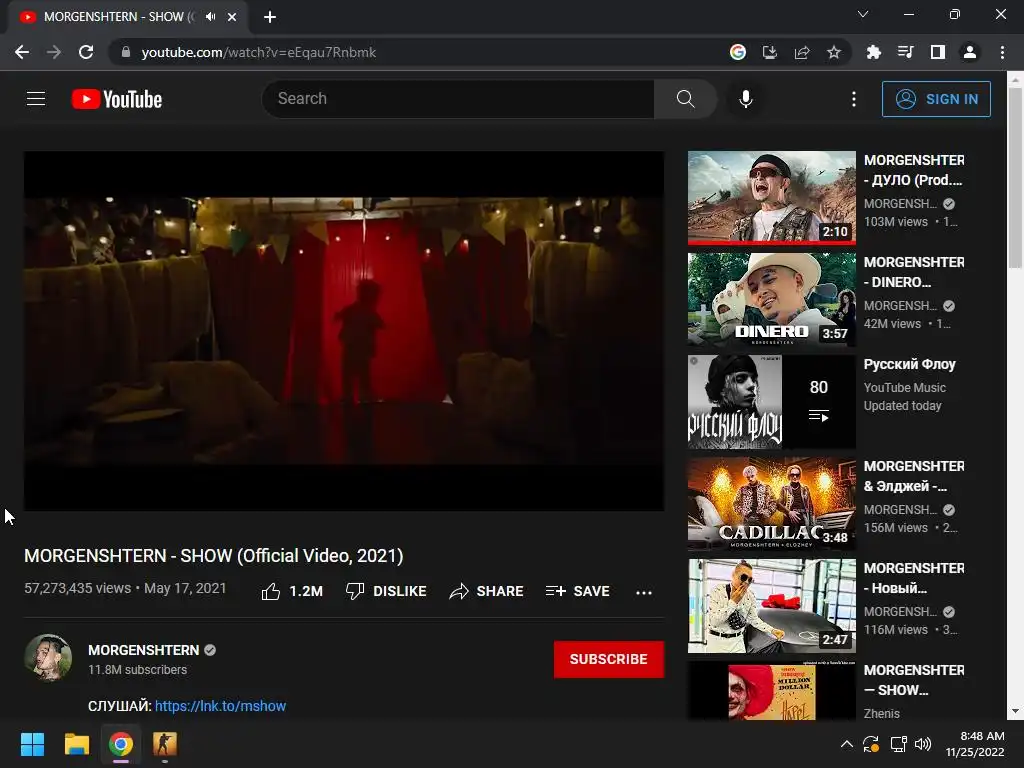The width and height of the screenshot is (1024, 768).
Task: Share this page icon in toolbar
Action: 801,52
